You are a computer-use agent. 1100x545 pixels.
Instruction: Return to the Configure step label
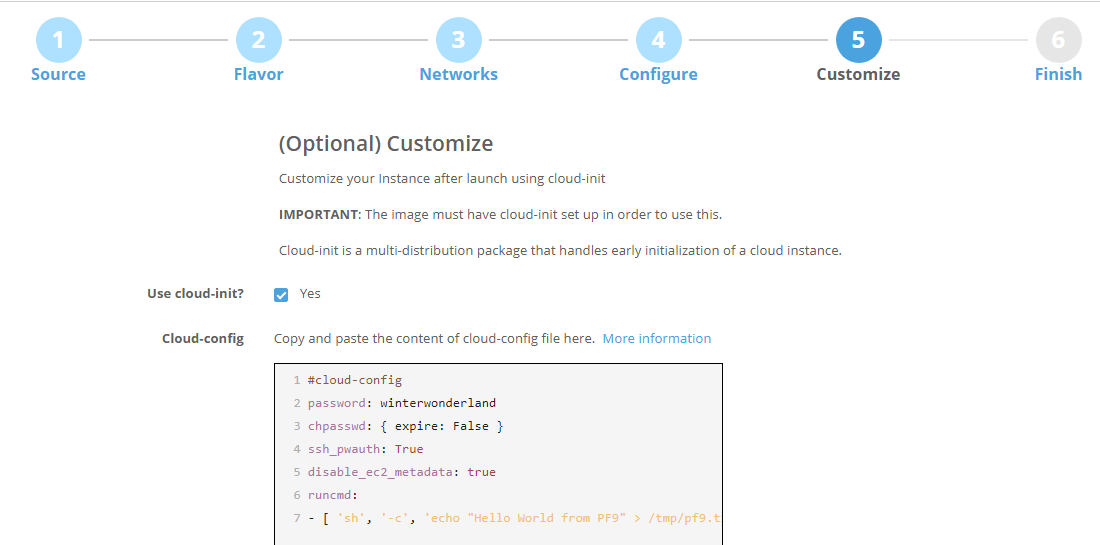pyautogui.click(x=658, y=74)
